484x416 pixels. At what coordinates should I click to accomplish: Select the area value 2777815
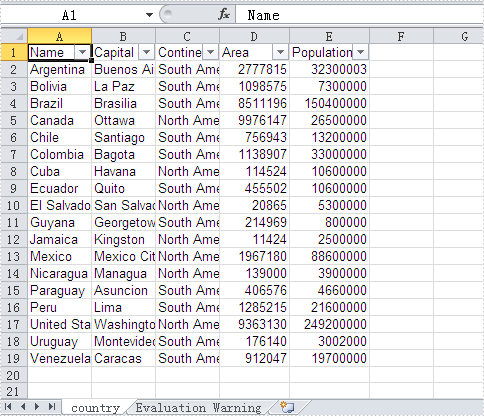pos(254,69)
